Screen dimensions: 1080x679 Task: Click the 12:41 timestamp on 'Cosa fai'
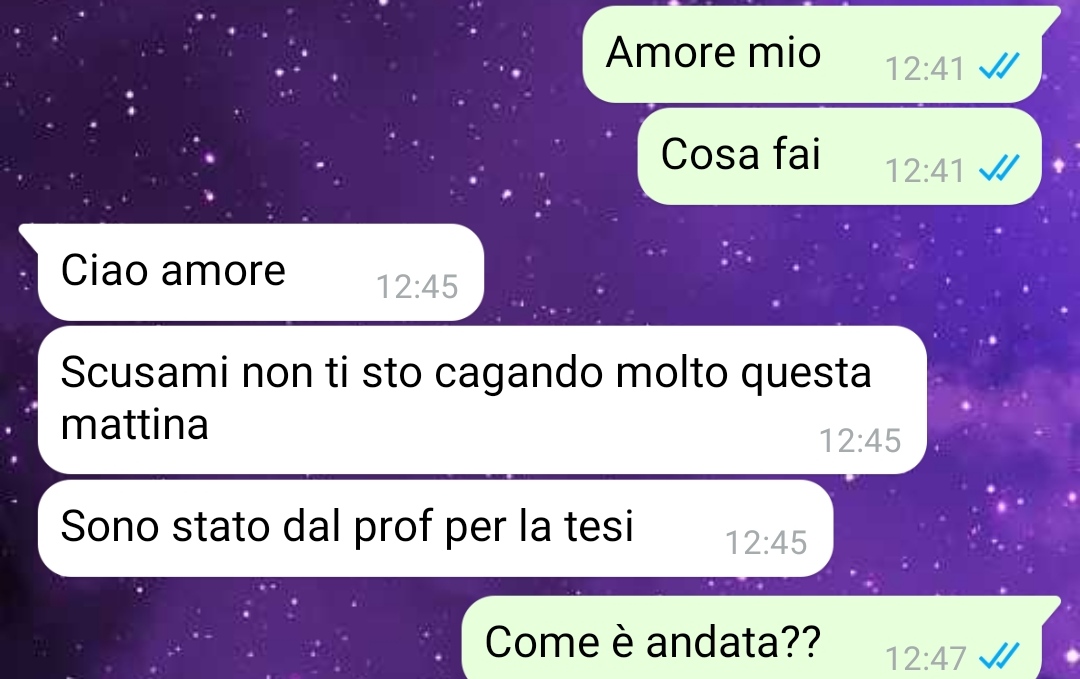point(924,170)
